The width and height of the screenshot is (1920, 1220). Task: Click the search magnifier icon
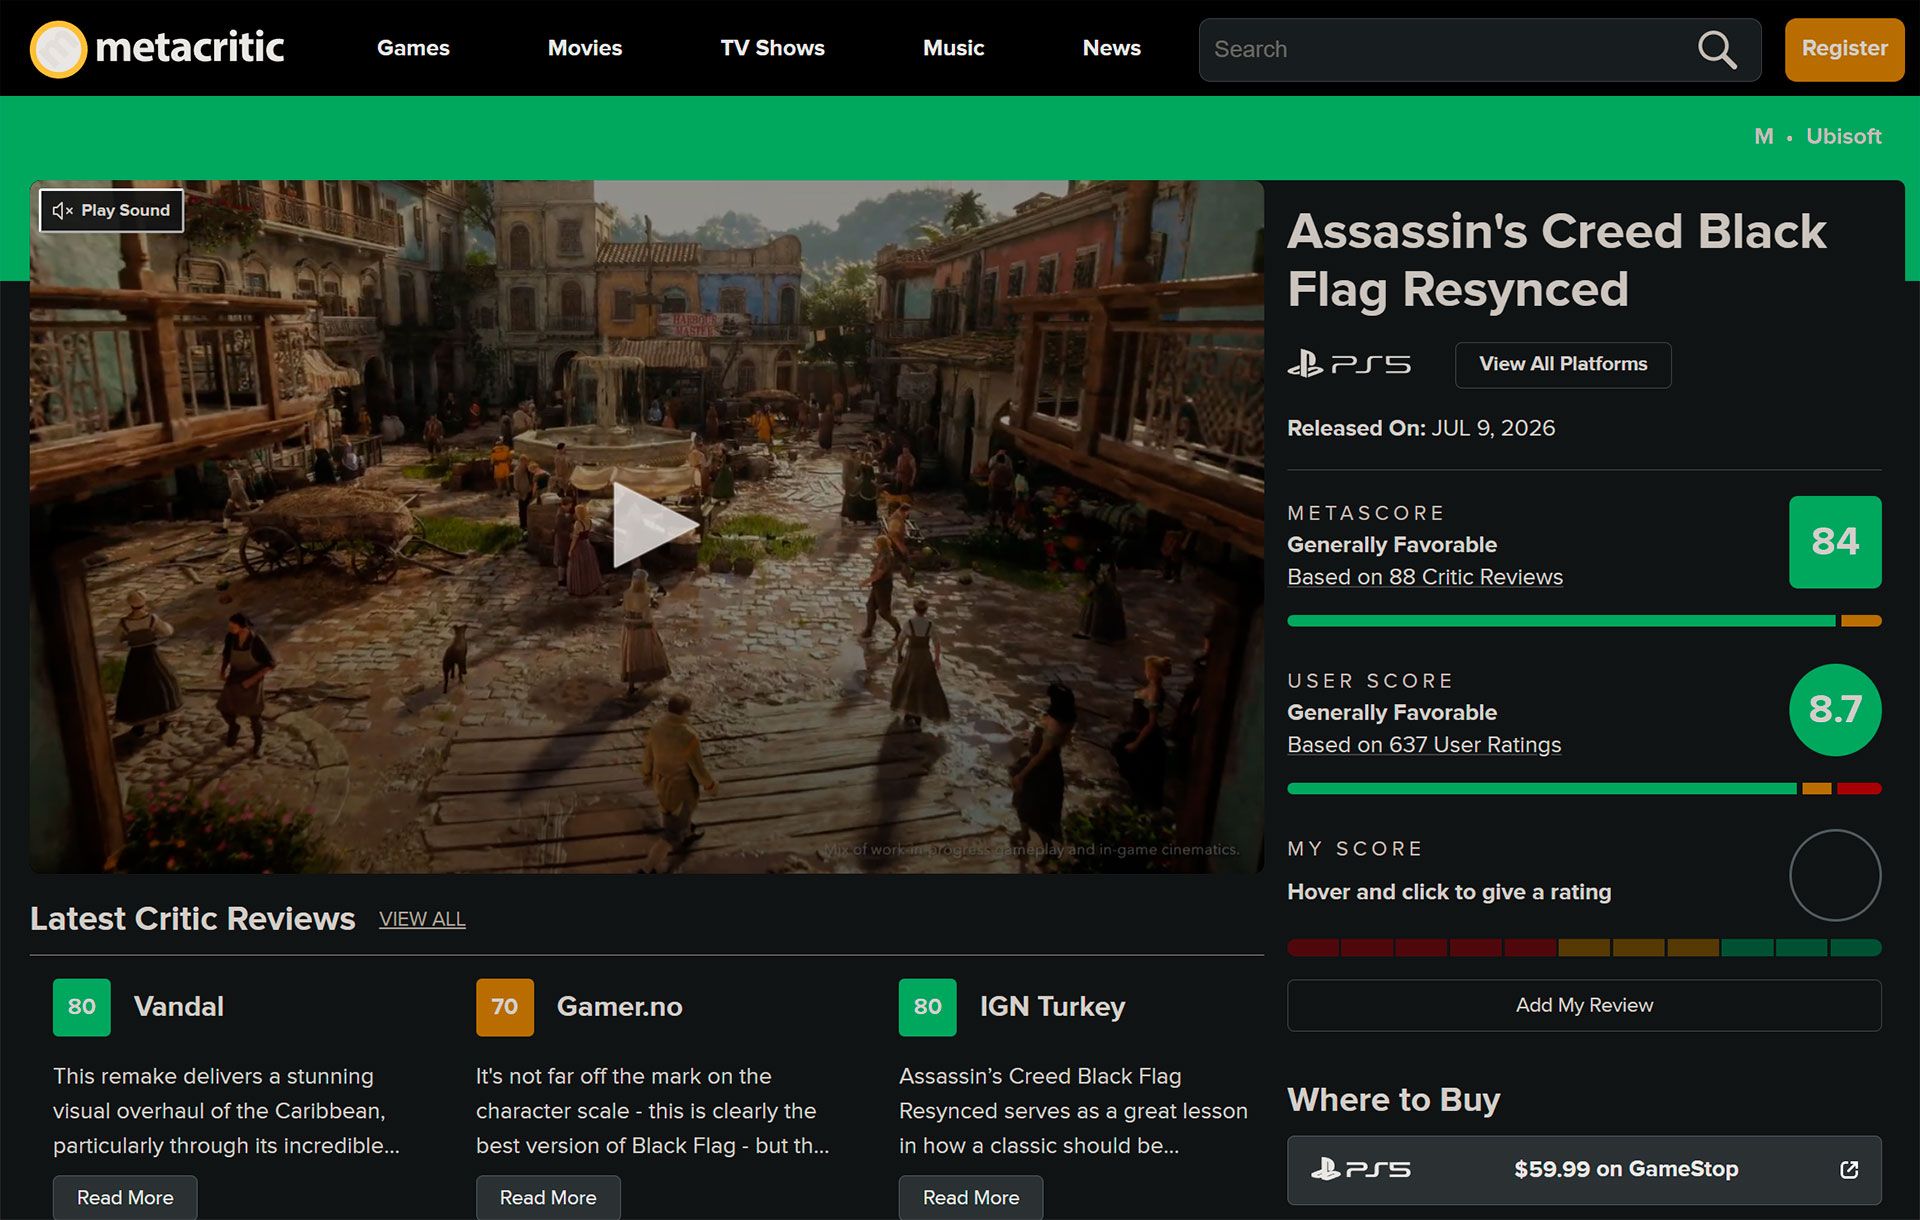coord(1717,49)
